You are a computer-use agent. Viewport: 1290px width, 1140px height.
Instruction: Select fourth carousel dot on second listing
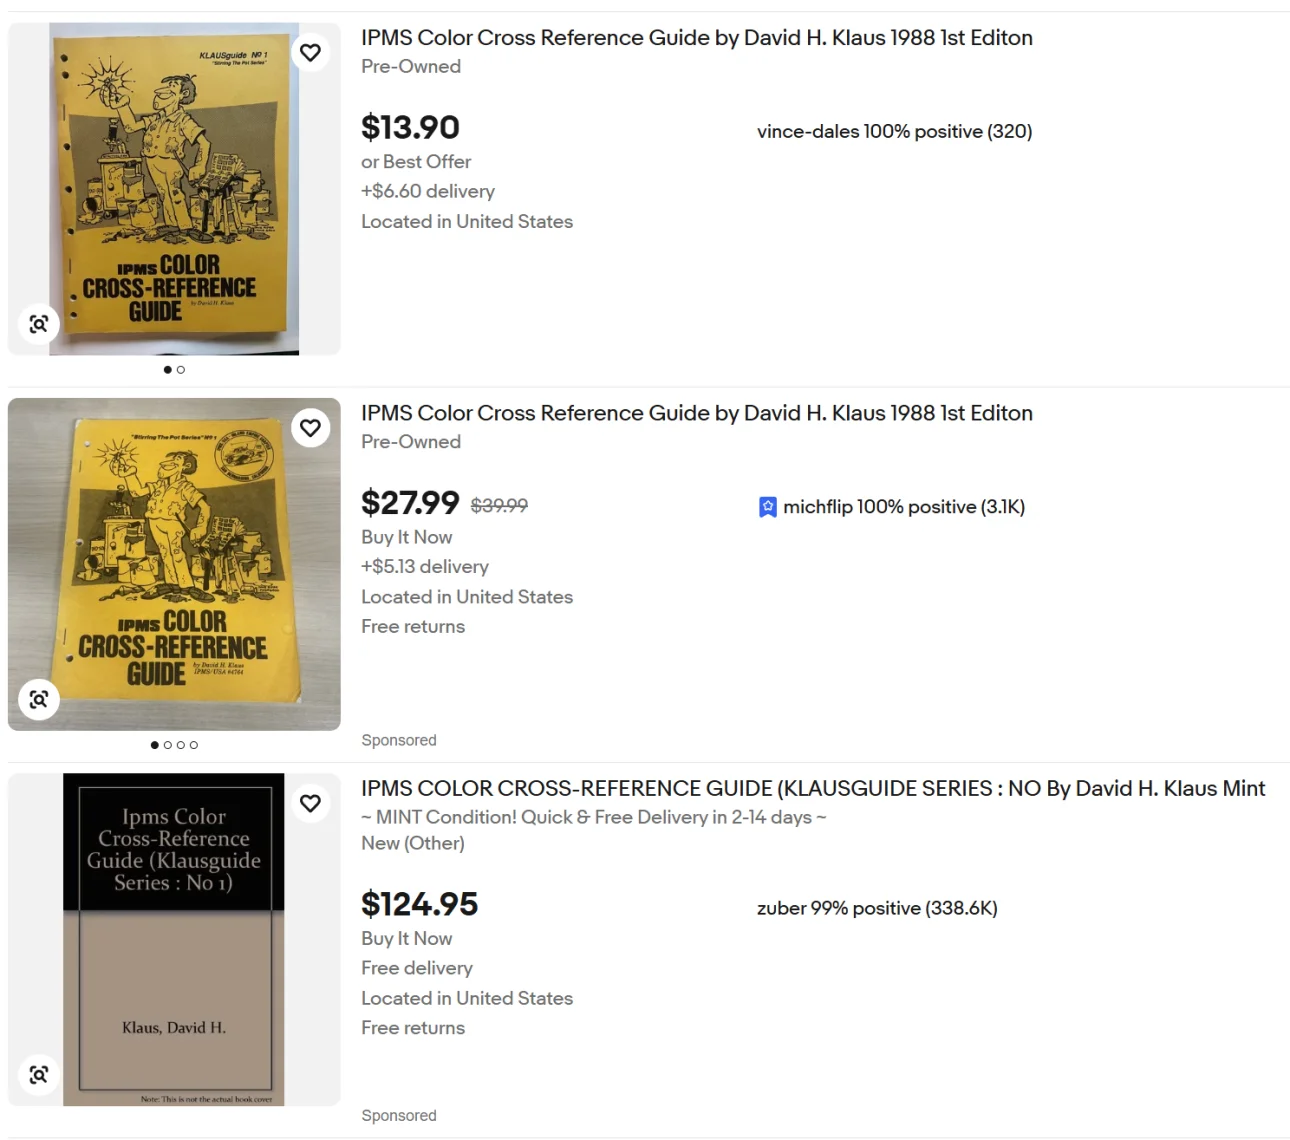(x=194, y=745)
